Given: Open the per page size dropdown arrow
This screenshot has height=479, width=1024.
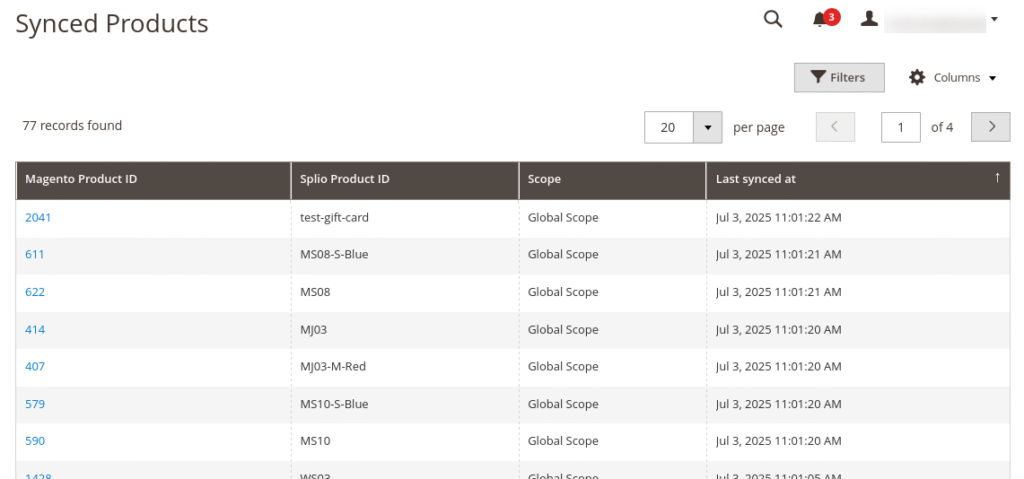Looking at the screenshot, I should click(708, 127).
